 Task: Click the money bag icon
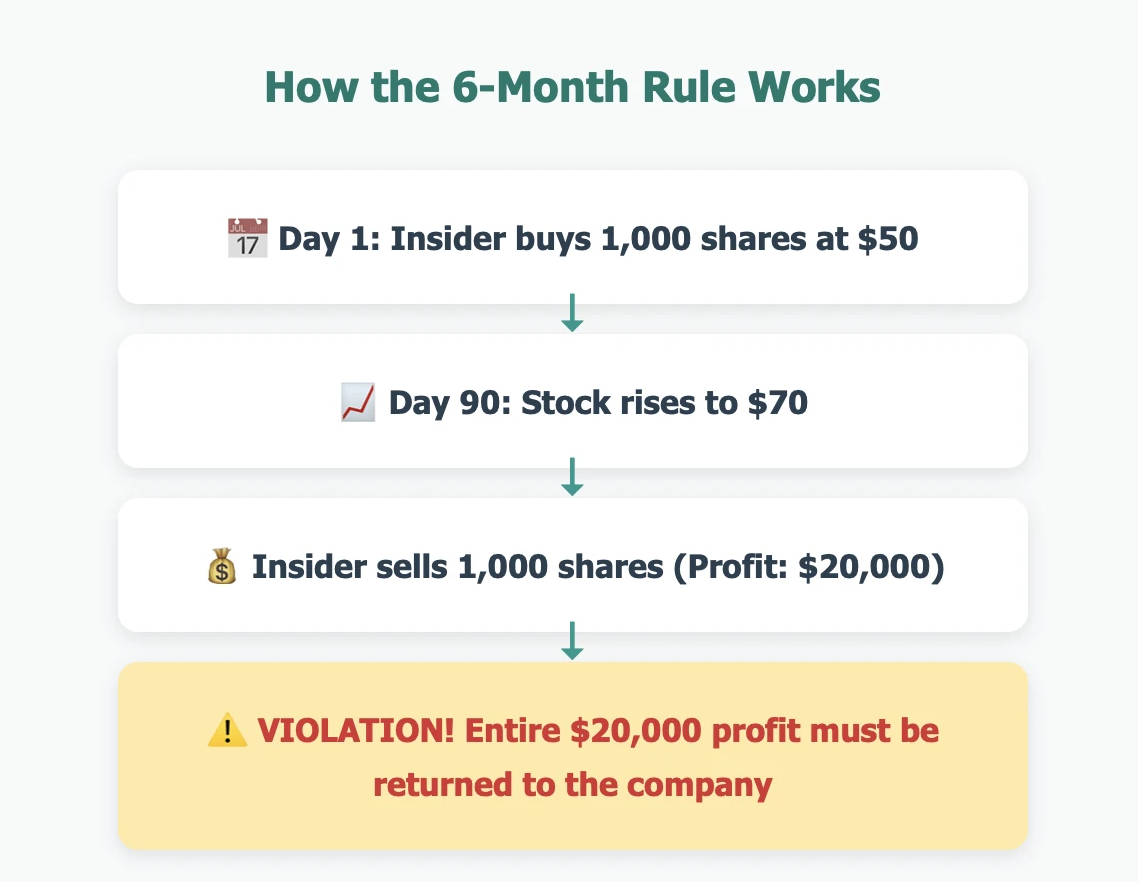(x=220, y=567)
